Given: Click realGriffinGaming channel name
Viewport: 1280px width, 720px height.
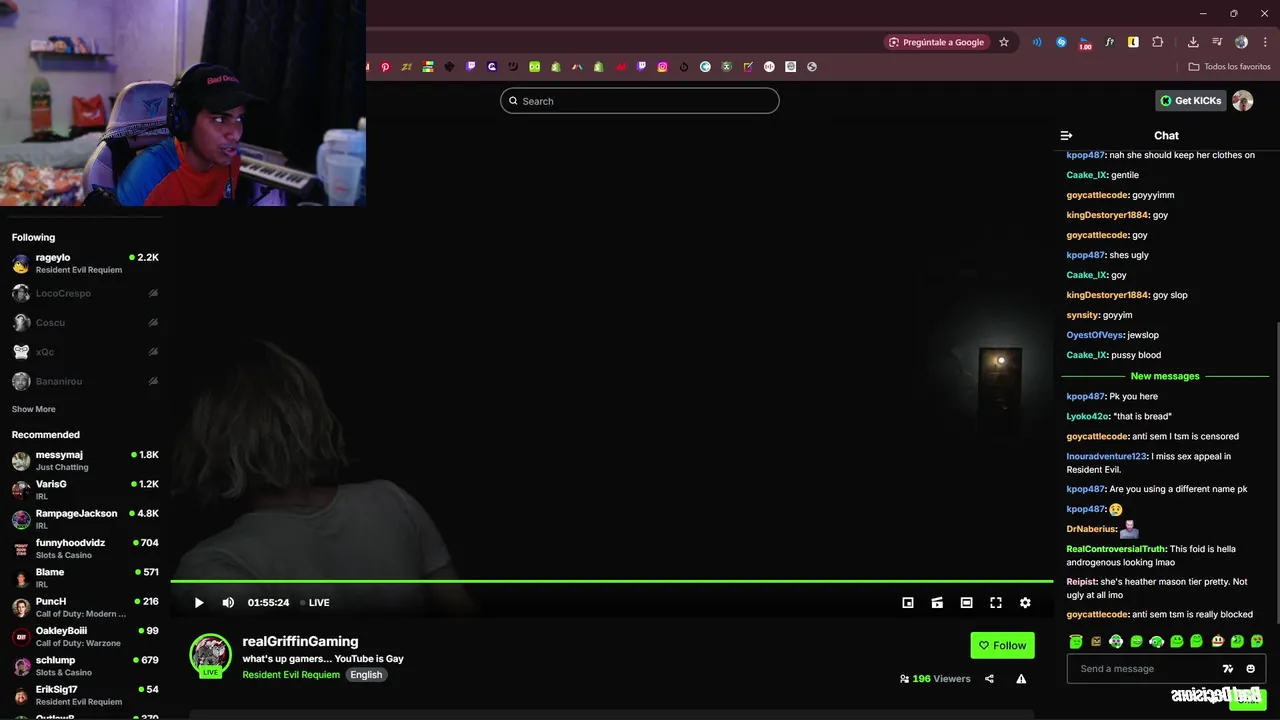Looking at the screenshot, I should click(x=300, y=641).
